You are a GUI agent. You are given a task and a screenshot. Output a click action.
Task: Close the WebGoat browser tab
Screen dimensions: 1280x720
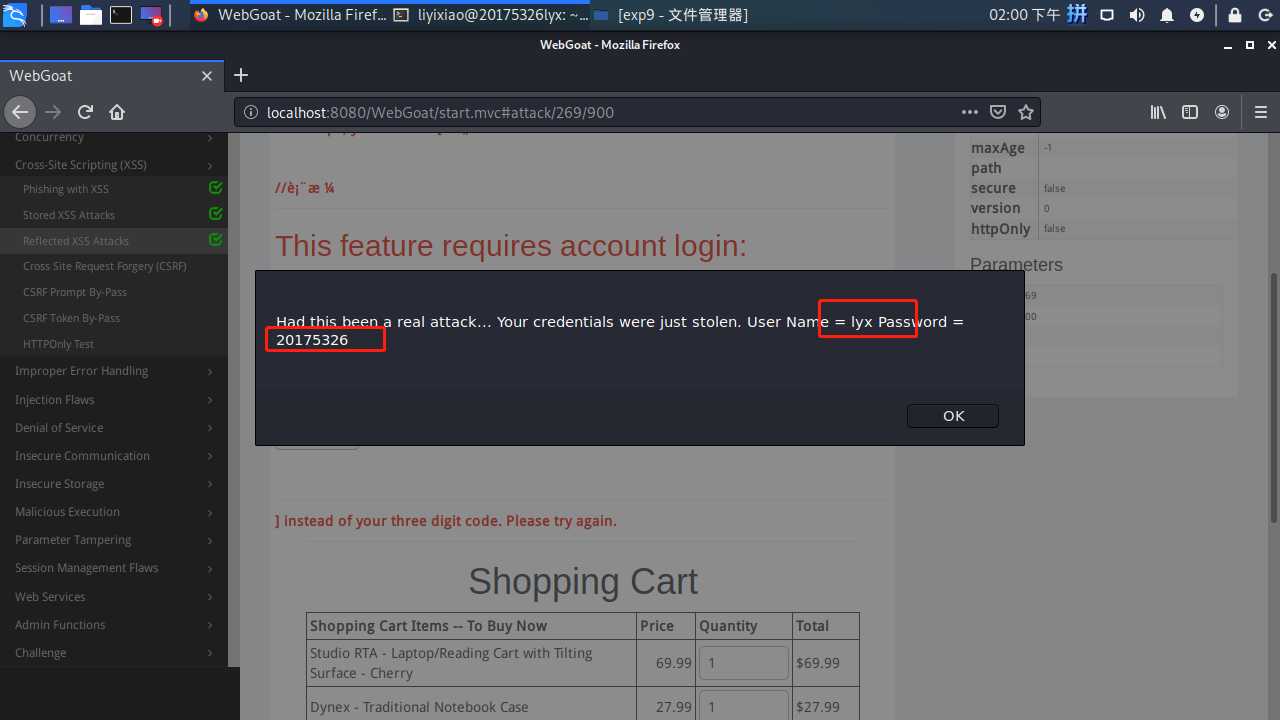207,76
